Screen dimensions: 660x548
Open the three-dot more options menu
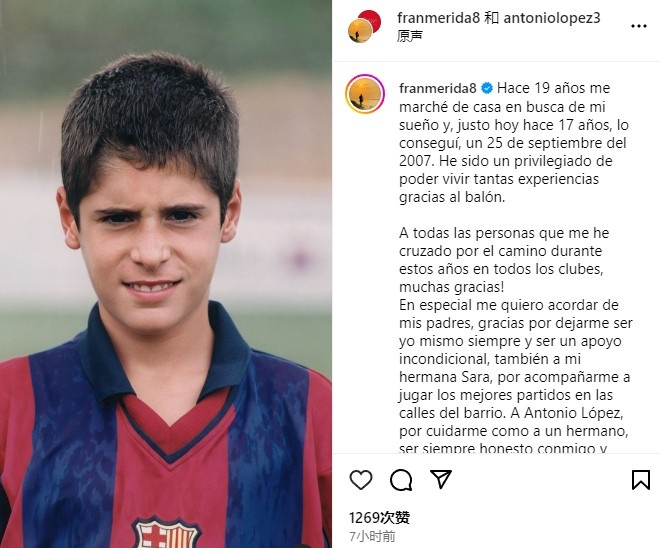639,26
